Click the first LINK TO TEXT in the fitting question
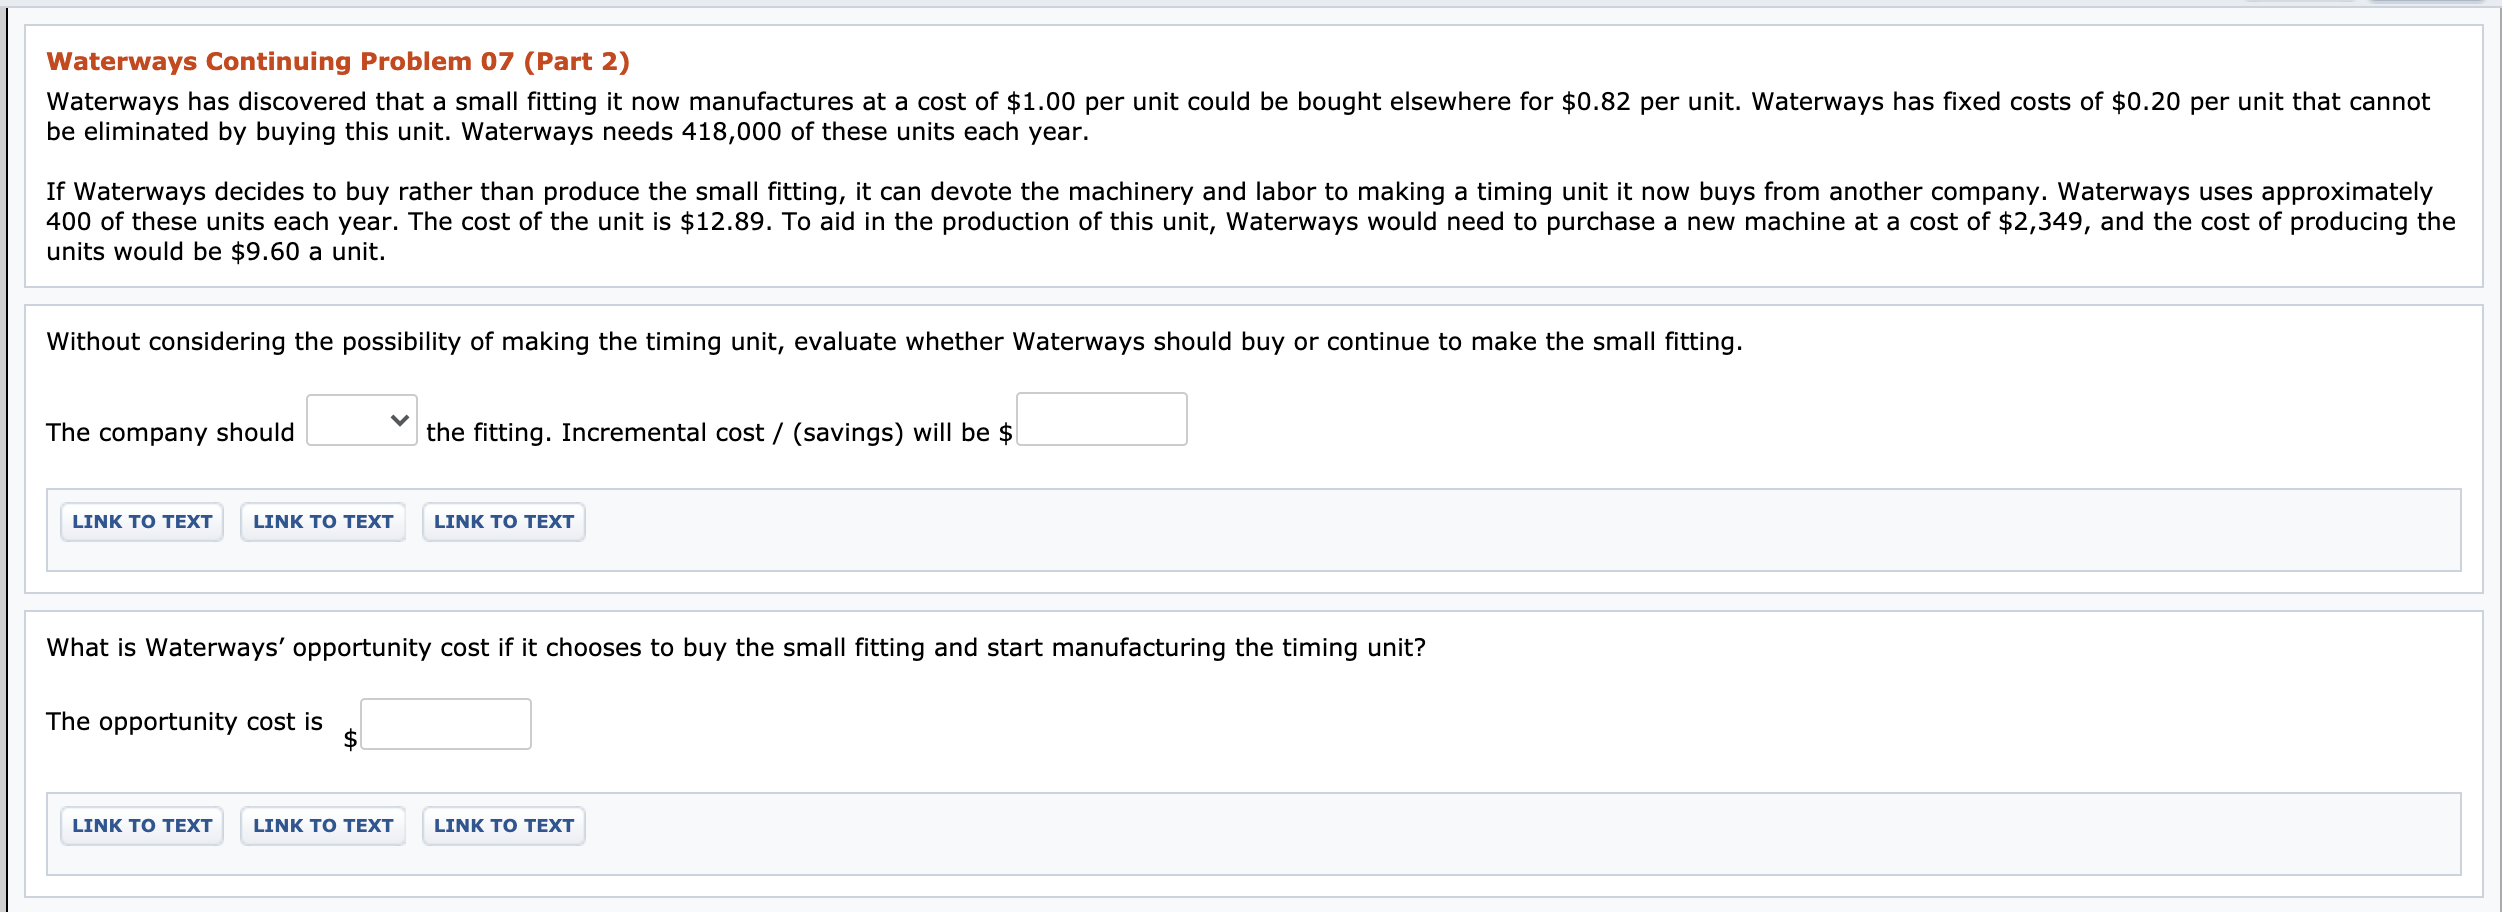This screenshot has height=912, width=2502. pyautogui.click(x=140, y=521)
